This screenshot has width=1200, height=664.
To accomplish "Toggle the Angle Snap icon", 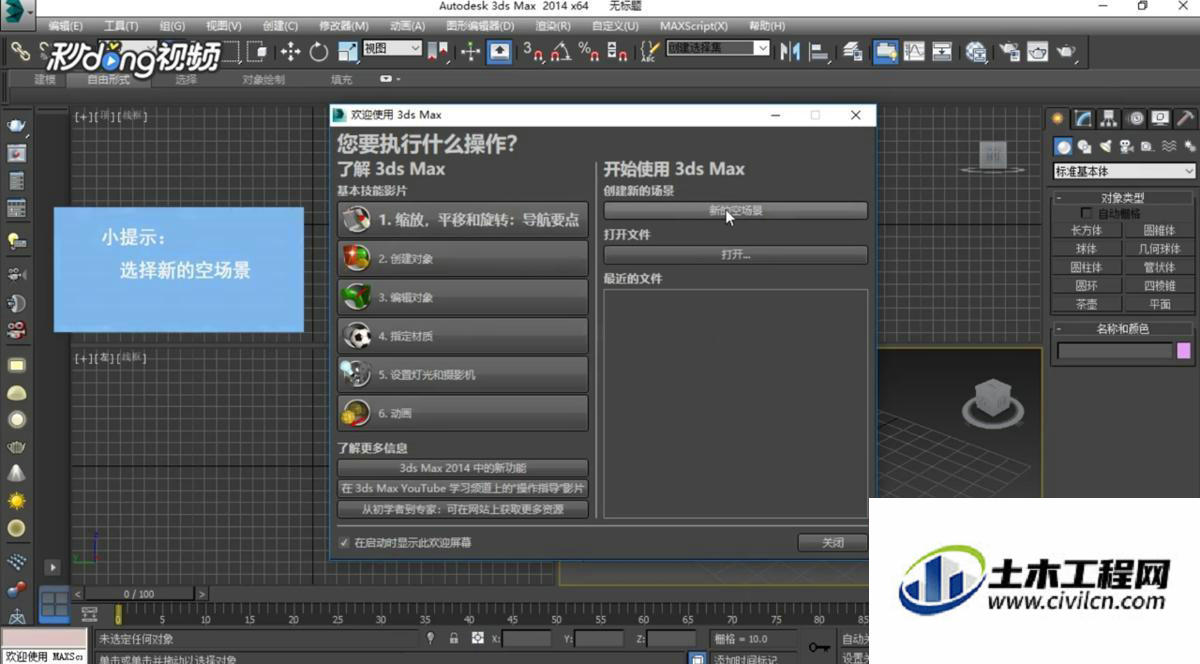I will point(561,51).
